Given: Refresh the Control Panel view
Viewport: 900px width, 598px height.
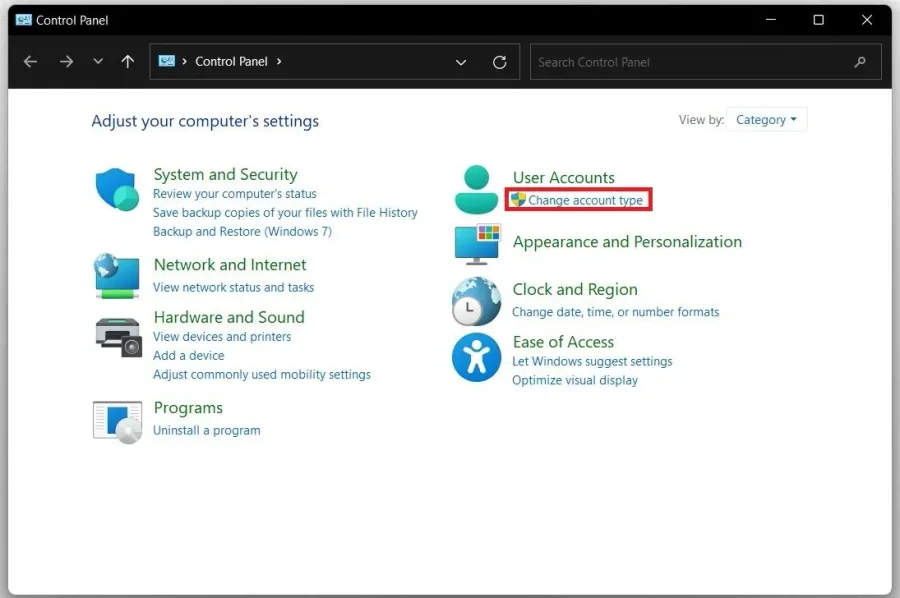Looking at the screenshot, I should point(499,62).
